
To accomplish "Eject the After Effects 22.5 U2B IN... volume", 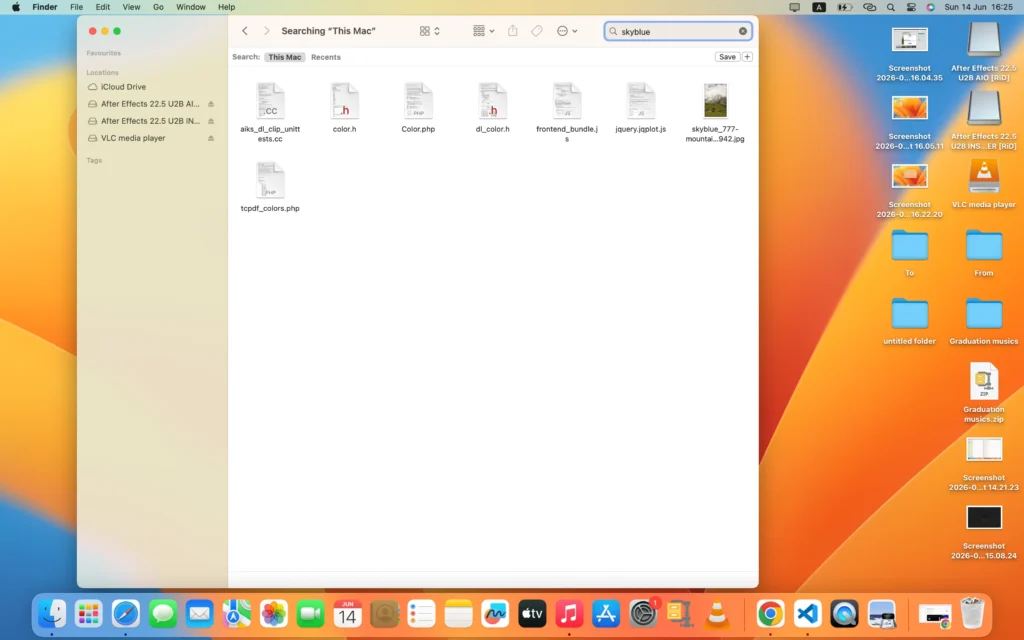I will point(211,121).
